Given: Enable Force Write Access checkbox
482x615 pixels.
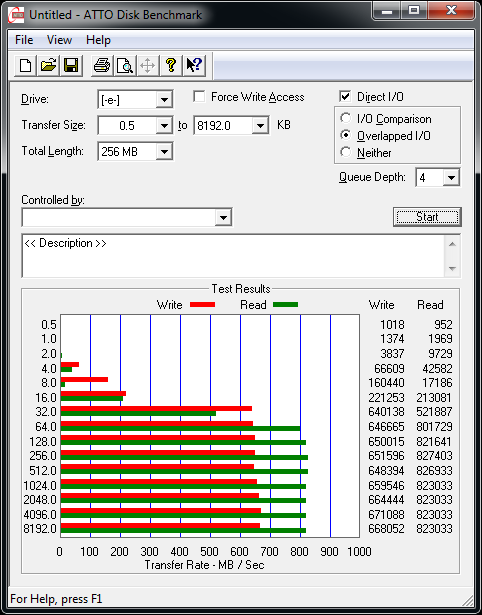Looking at the screenshot, I should [x=199, y=96].
